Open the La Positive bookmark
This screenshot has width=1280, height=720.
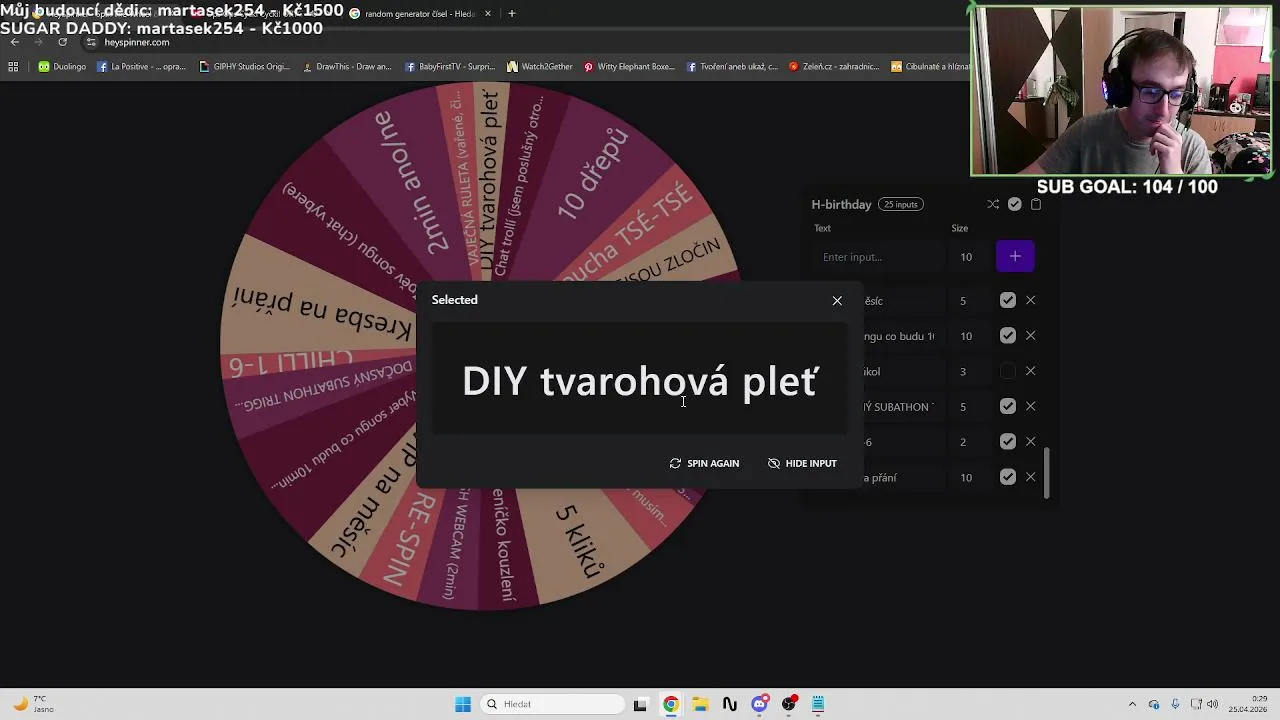(141, 67)
